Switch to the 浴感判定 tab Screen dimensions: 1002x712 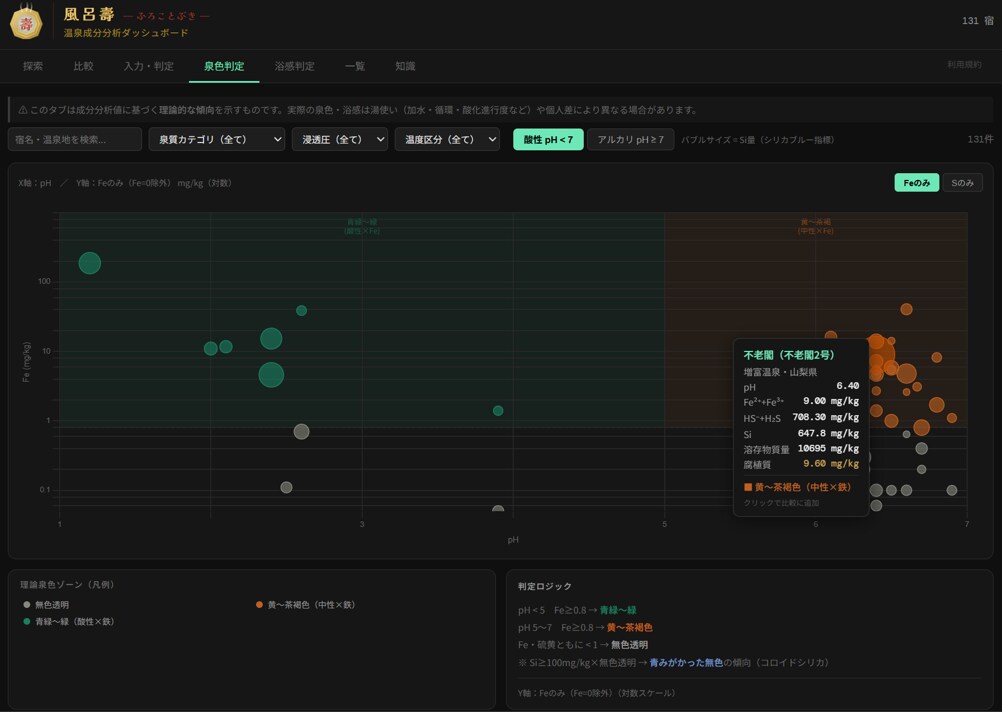pos(294,66)
